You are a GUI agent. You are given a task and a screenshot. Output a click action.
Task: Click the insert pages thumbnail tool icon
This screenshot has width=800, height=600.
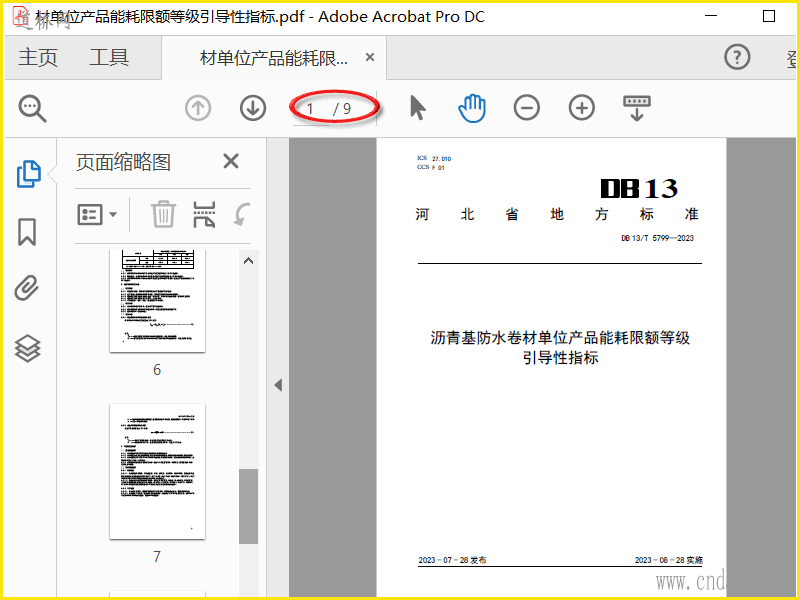click(204, 214)
